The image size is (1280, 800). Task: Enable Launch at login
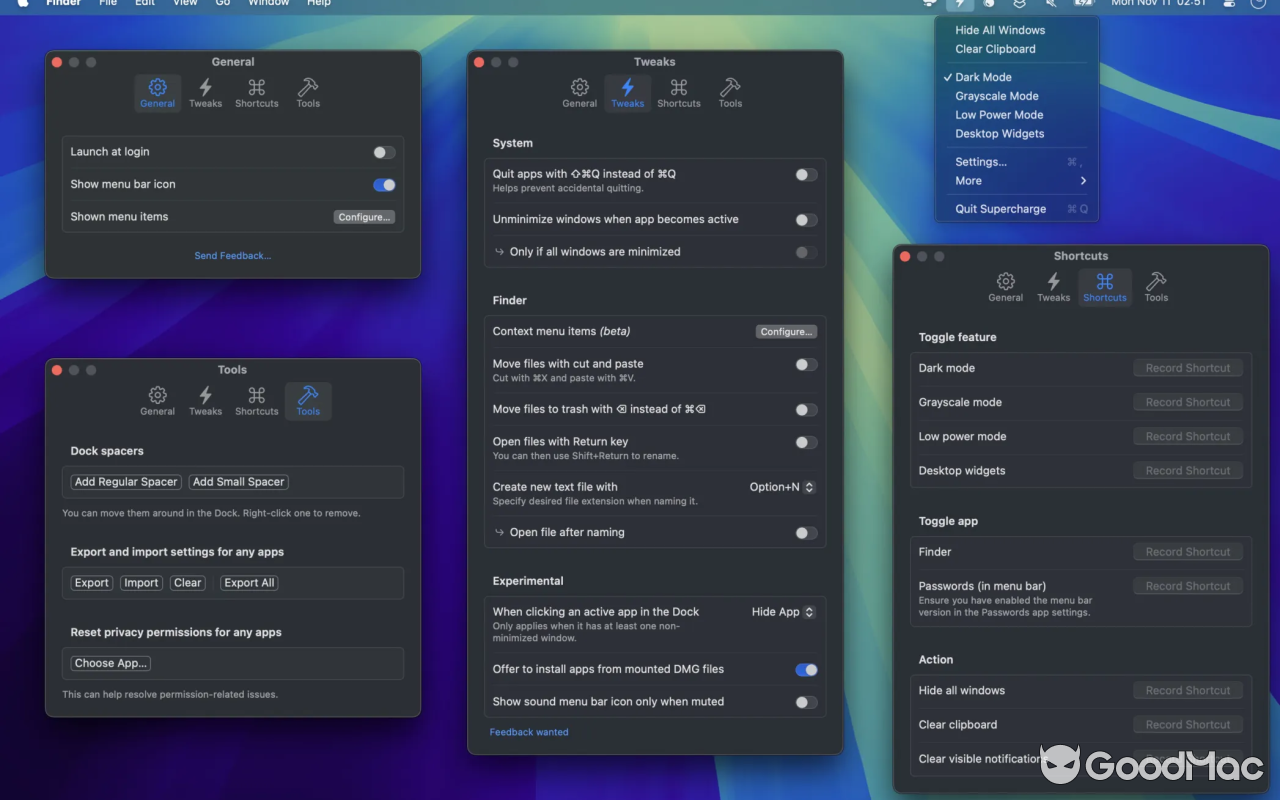click(383, 152)
